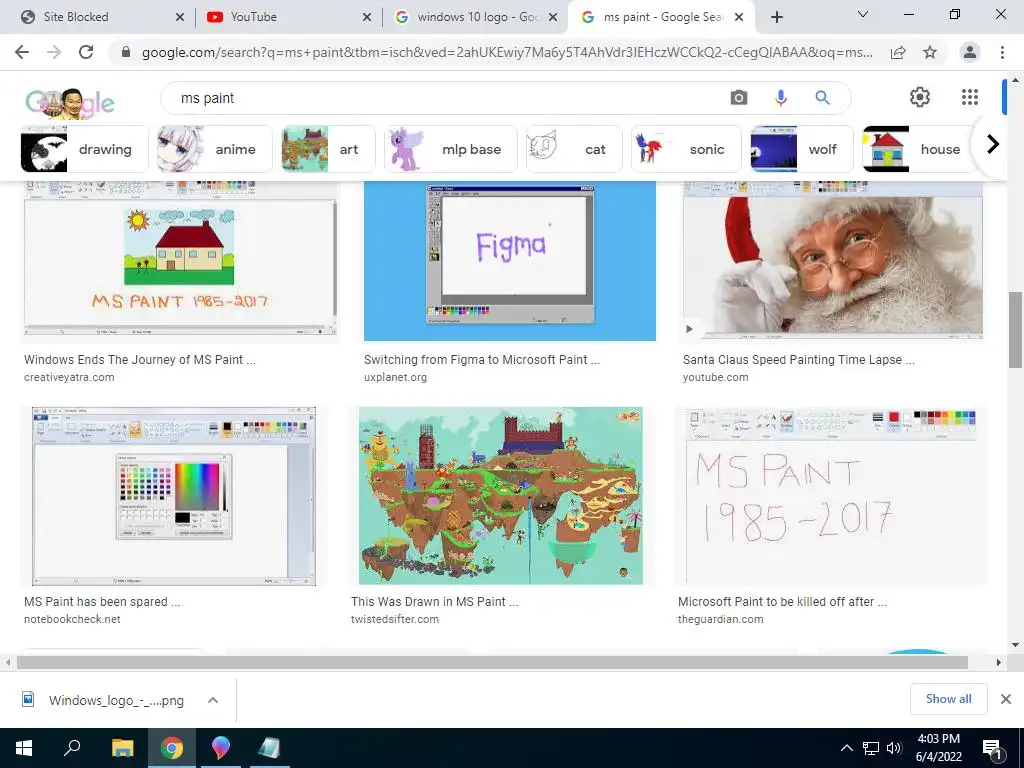The width and height of the screenshot is (1024, 768).
Task: Open Google apps grid
Action: click(x=970, y=97)
